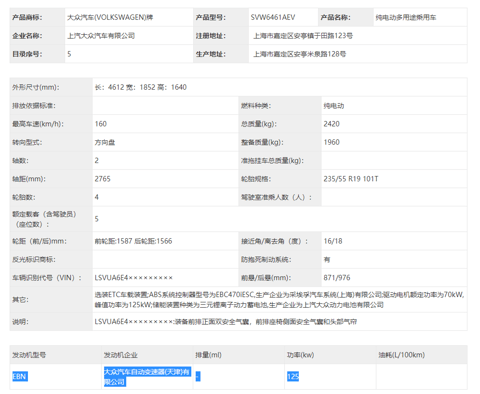The image size is (480, 394).
Task: Click the approach/departure angle value 16/18
Action: pyautogui.click(x=333, y=241)
